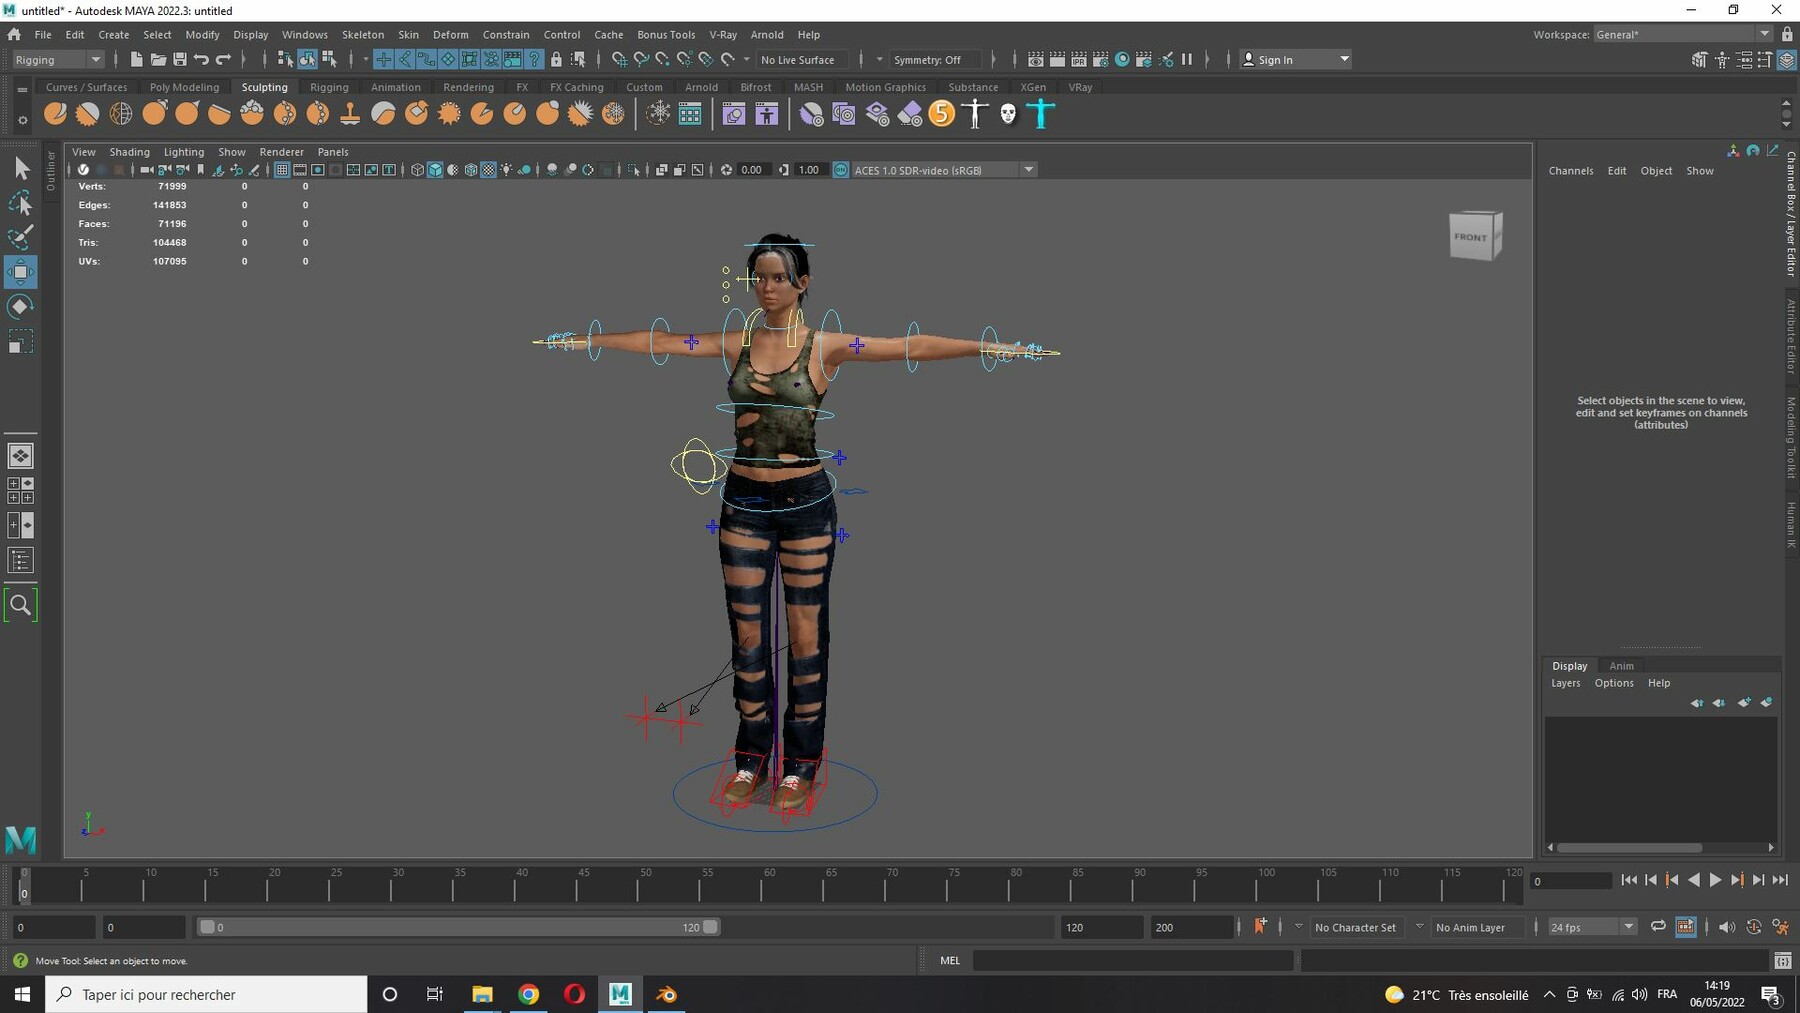Screen dimensions: 1800x1013
Task: Click layer editor horizontal scrollbar
Action: tap(1629, 847)
